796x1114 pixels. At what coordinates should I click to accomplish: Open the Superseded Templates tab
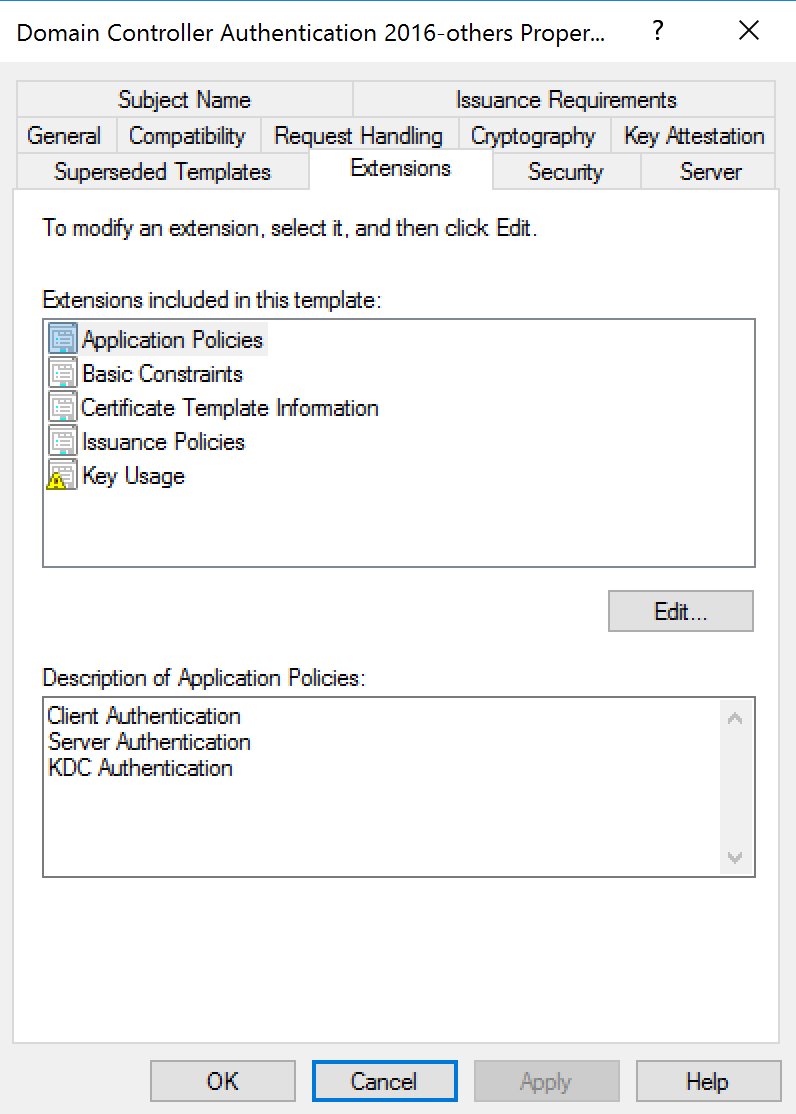pyautogui.click(x=163, y=171)
